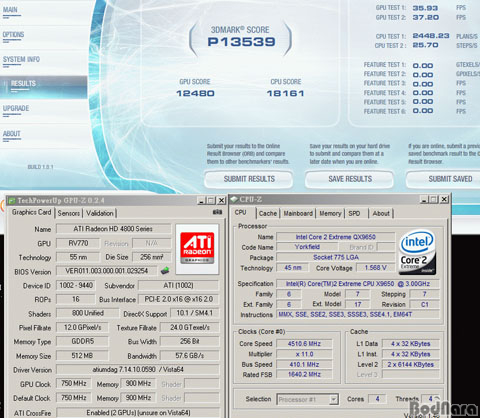This screenshot has height=418, width=480.
Task: Switch to the Graphics Card tab in GPU-Z
Action: click(x=31, y=212)
